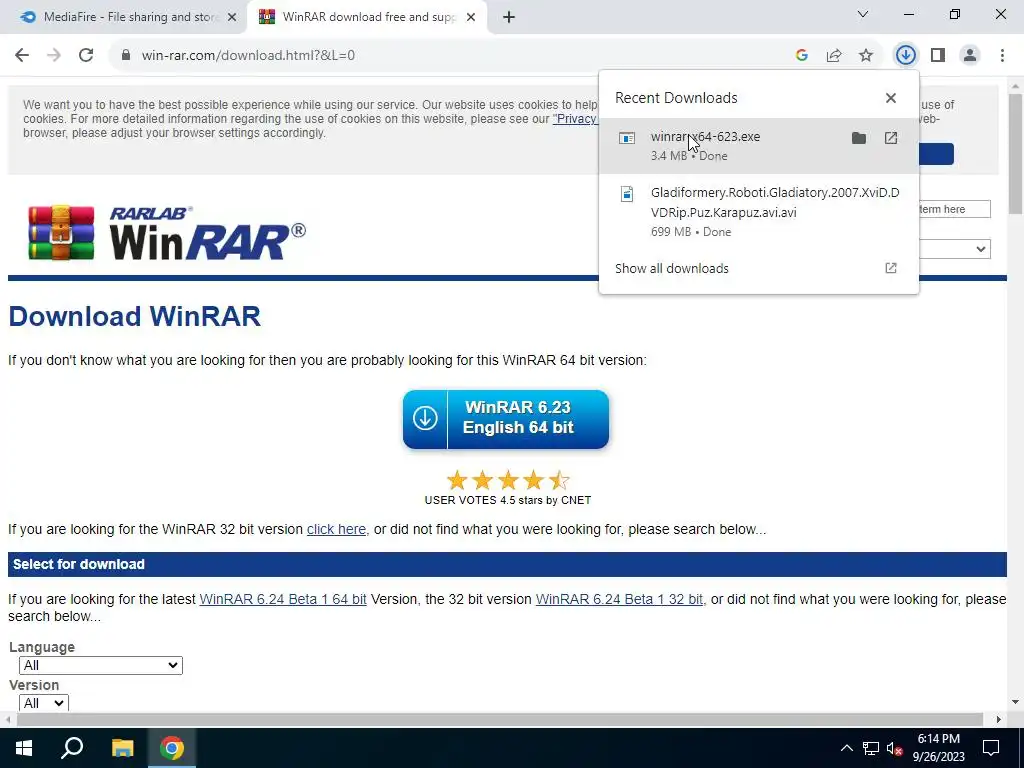Reload the WinRAR download page

(86, 56)
